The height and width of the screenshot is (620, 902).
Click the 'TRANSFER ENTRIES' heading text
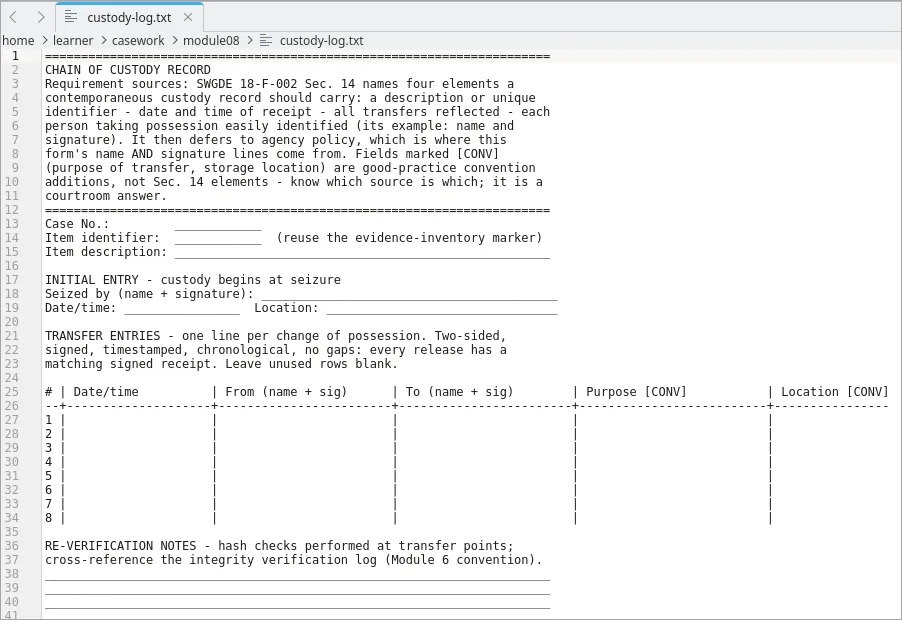102,336
